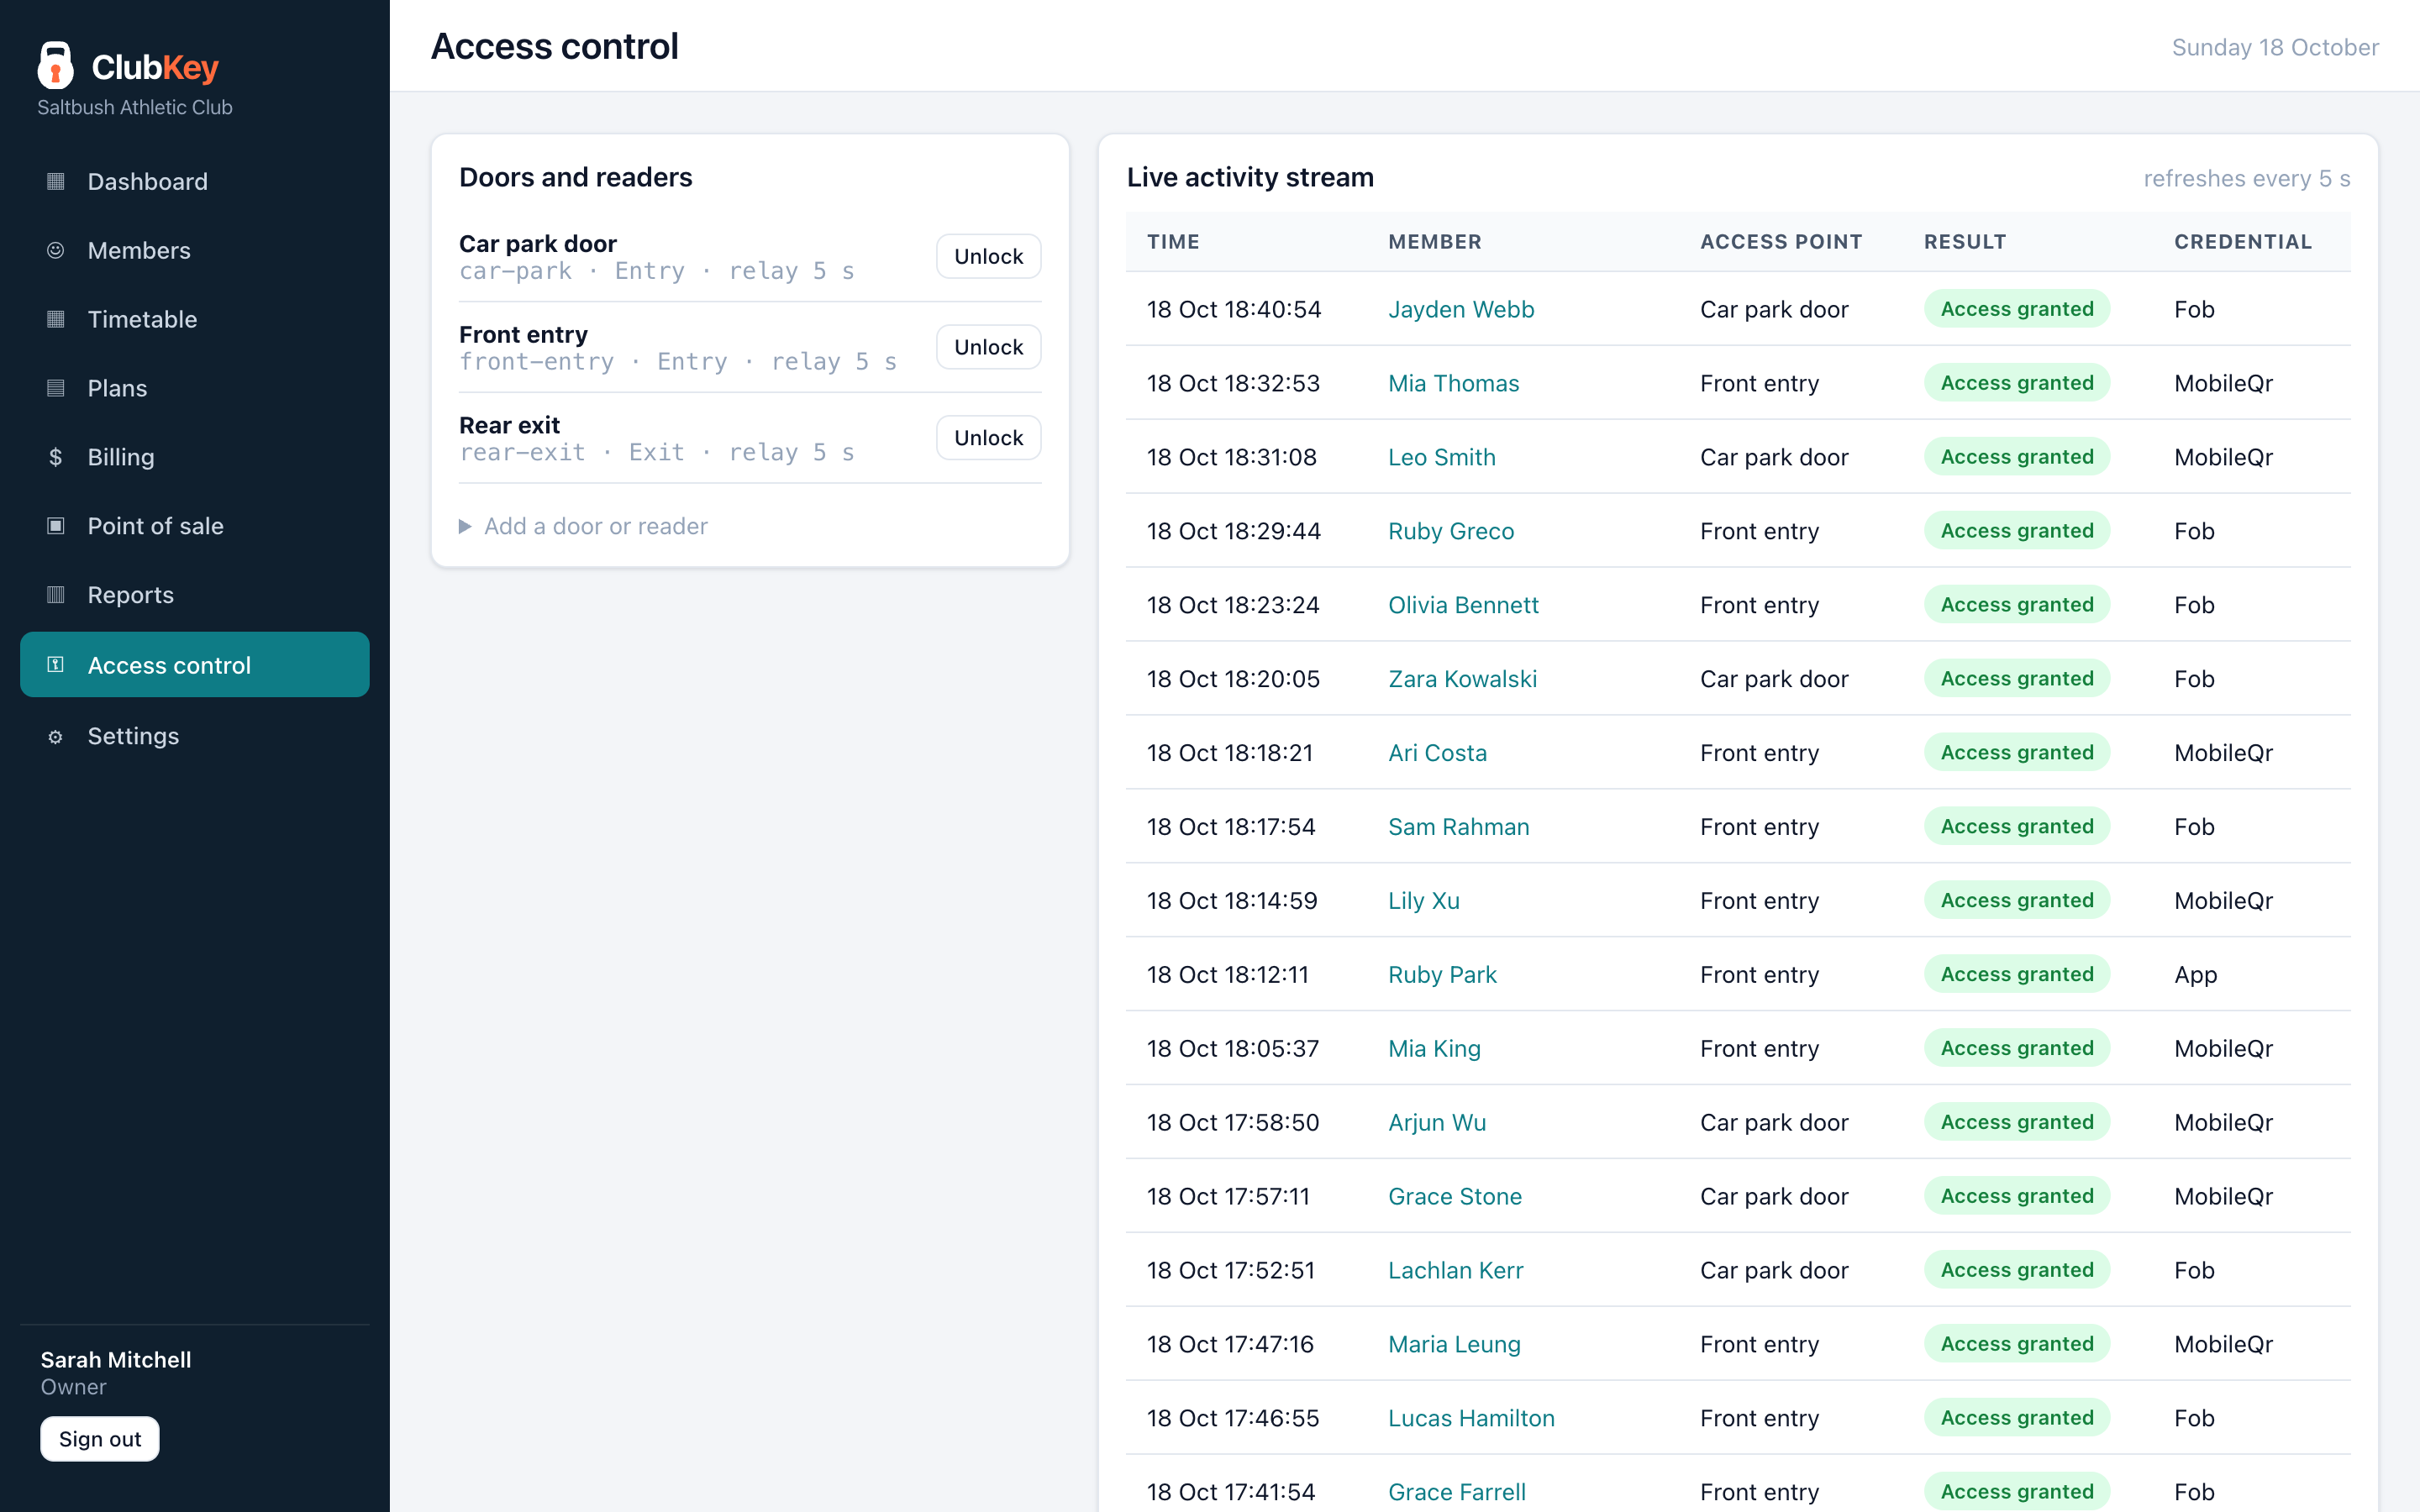Open Sam Rahman member link
Screen dimensions: 2420x1512
coord(1459,827)
